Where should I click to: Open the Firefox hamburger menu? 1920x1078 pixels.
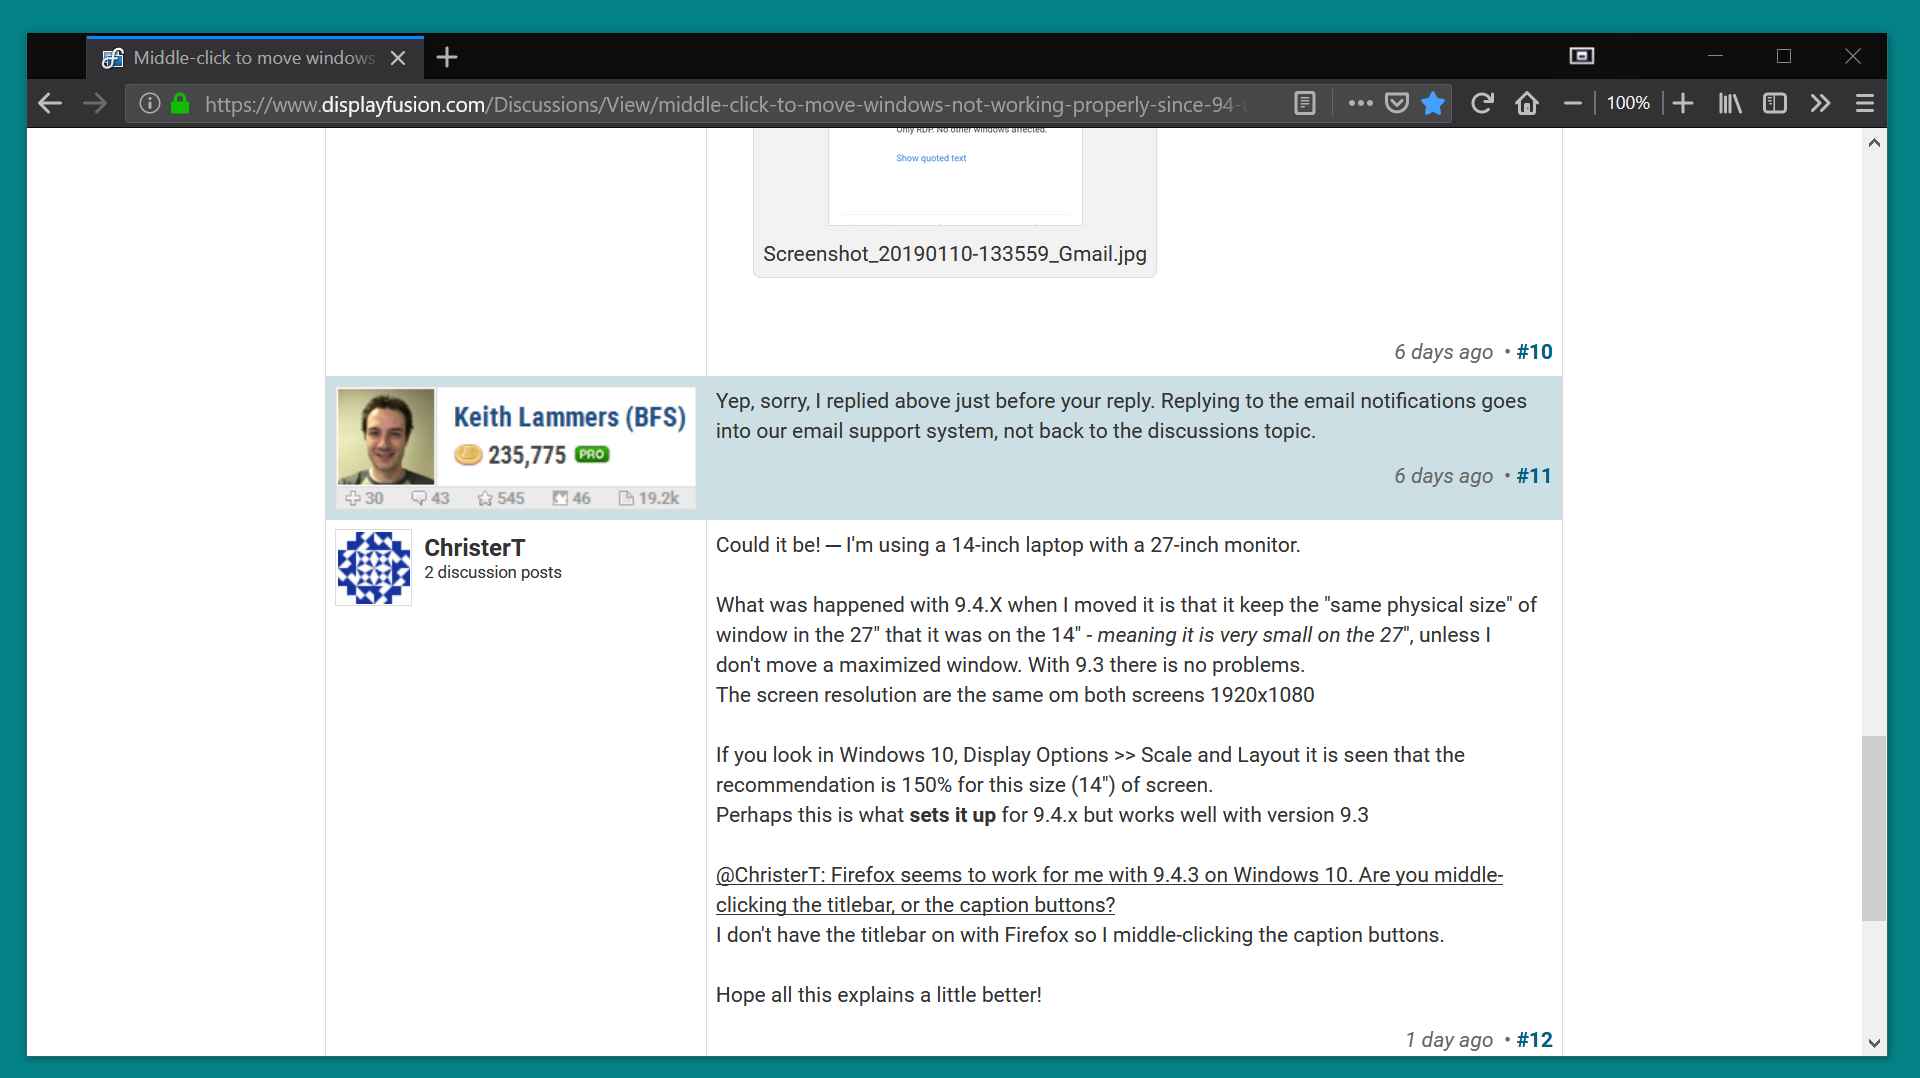pos(1865,103)
